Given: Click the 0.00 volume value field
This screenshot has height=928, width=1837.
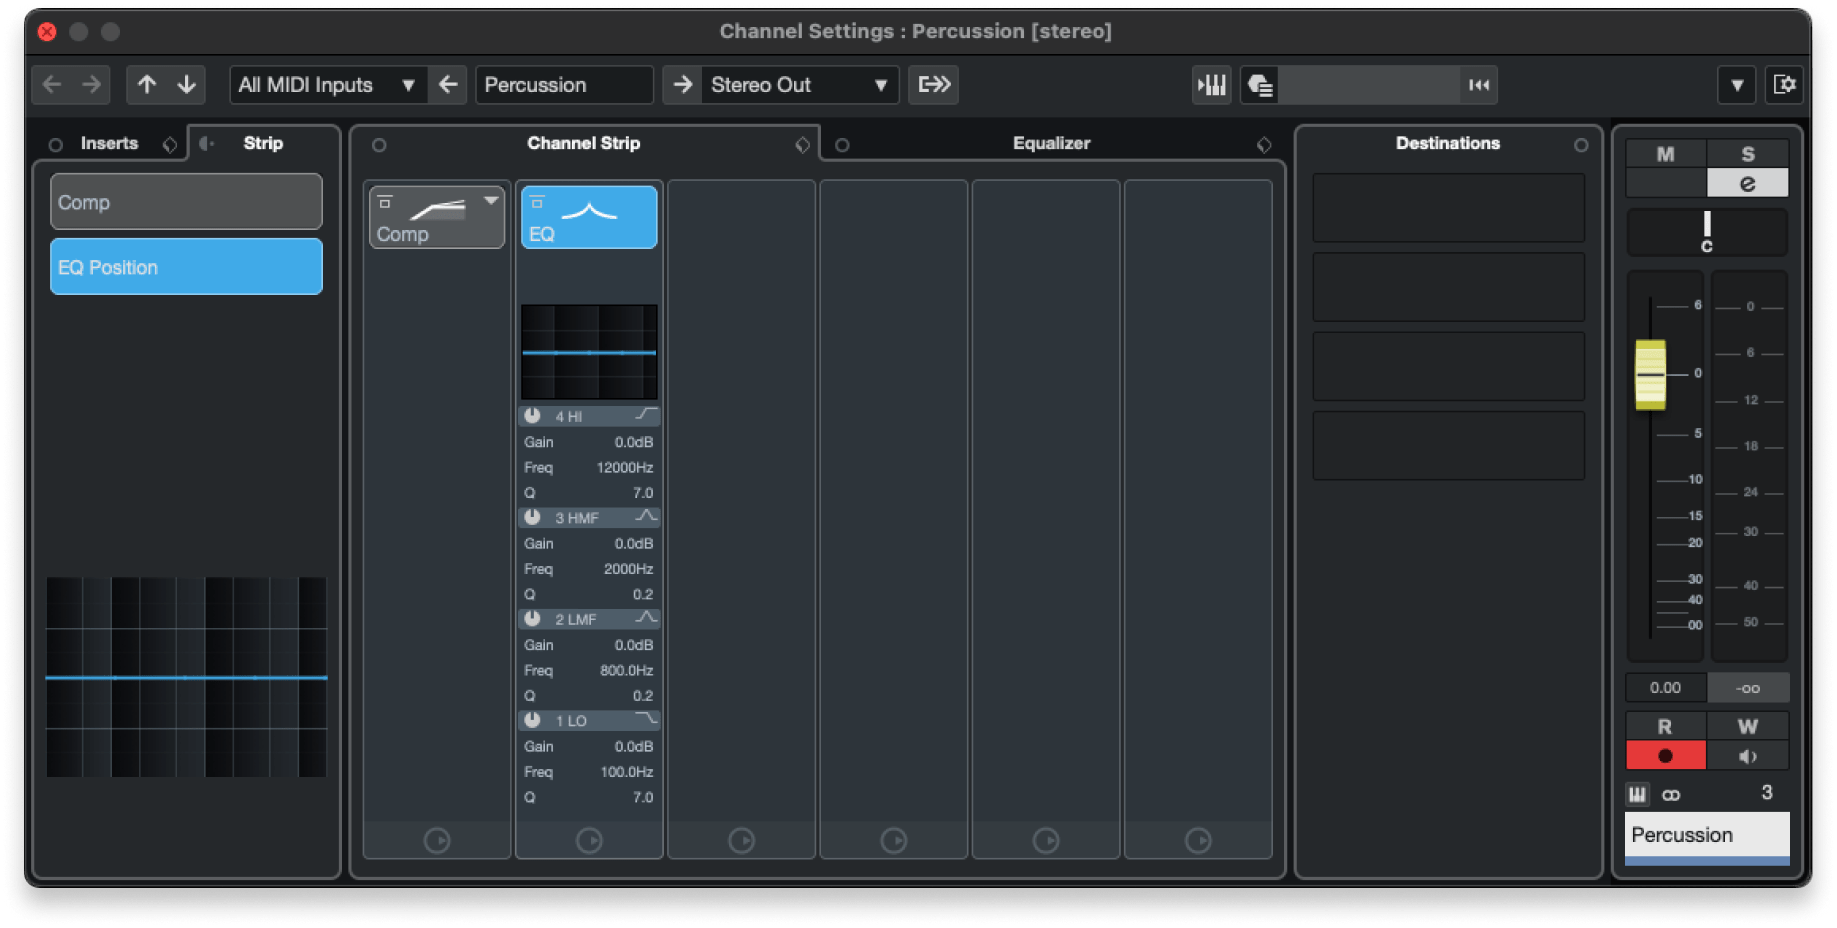Looking at the screenshot, I should [1665, 688].
